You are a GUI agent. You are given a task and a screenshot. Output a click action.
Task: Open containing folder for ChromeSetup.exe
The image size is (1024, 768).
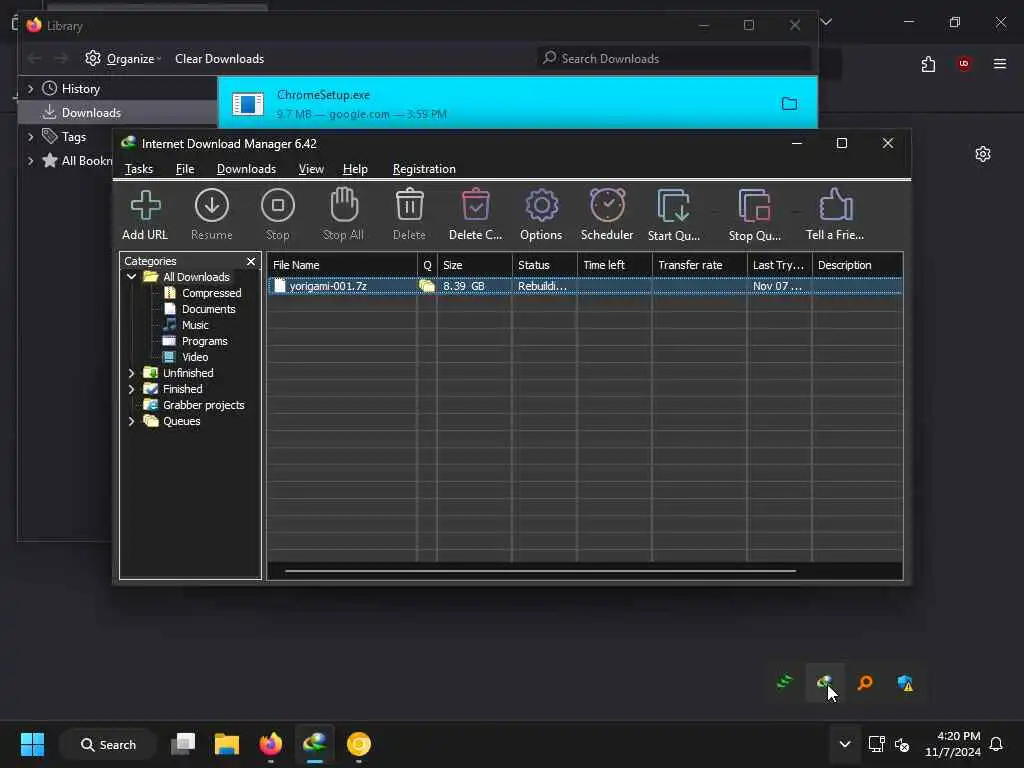[x=789, y=103]
